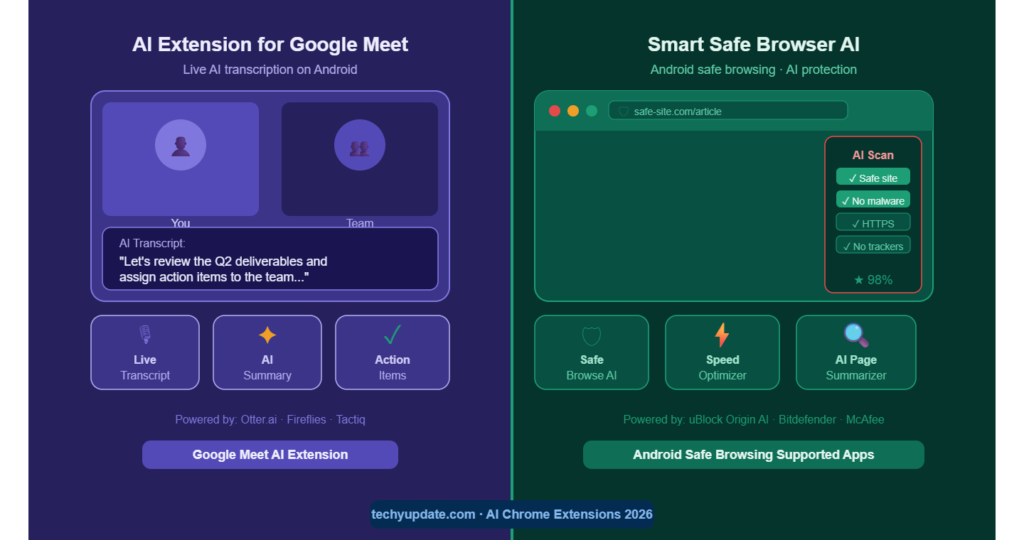
Task: Click 'Android safe browsing · AI protection' subtitle
Action: (x=753, y=69)
